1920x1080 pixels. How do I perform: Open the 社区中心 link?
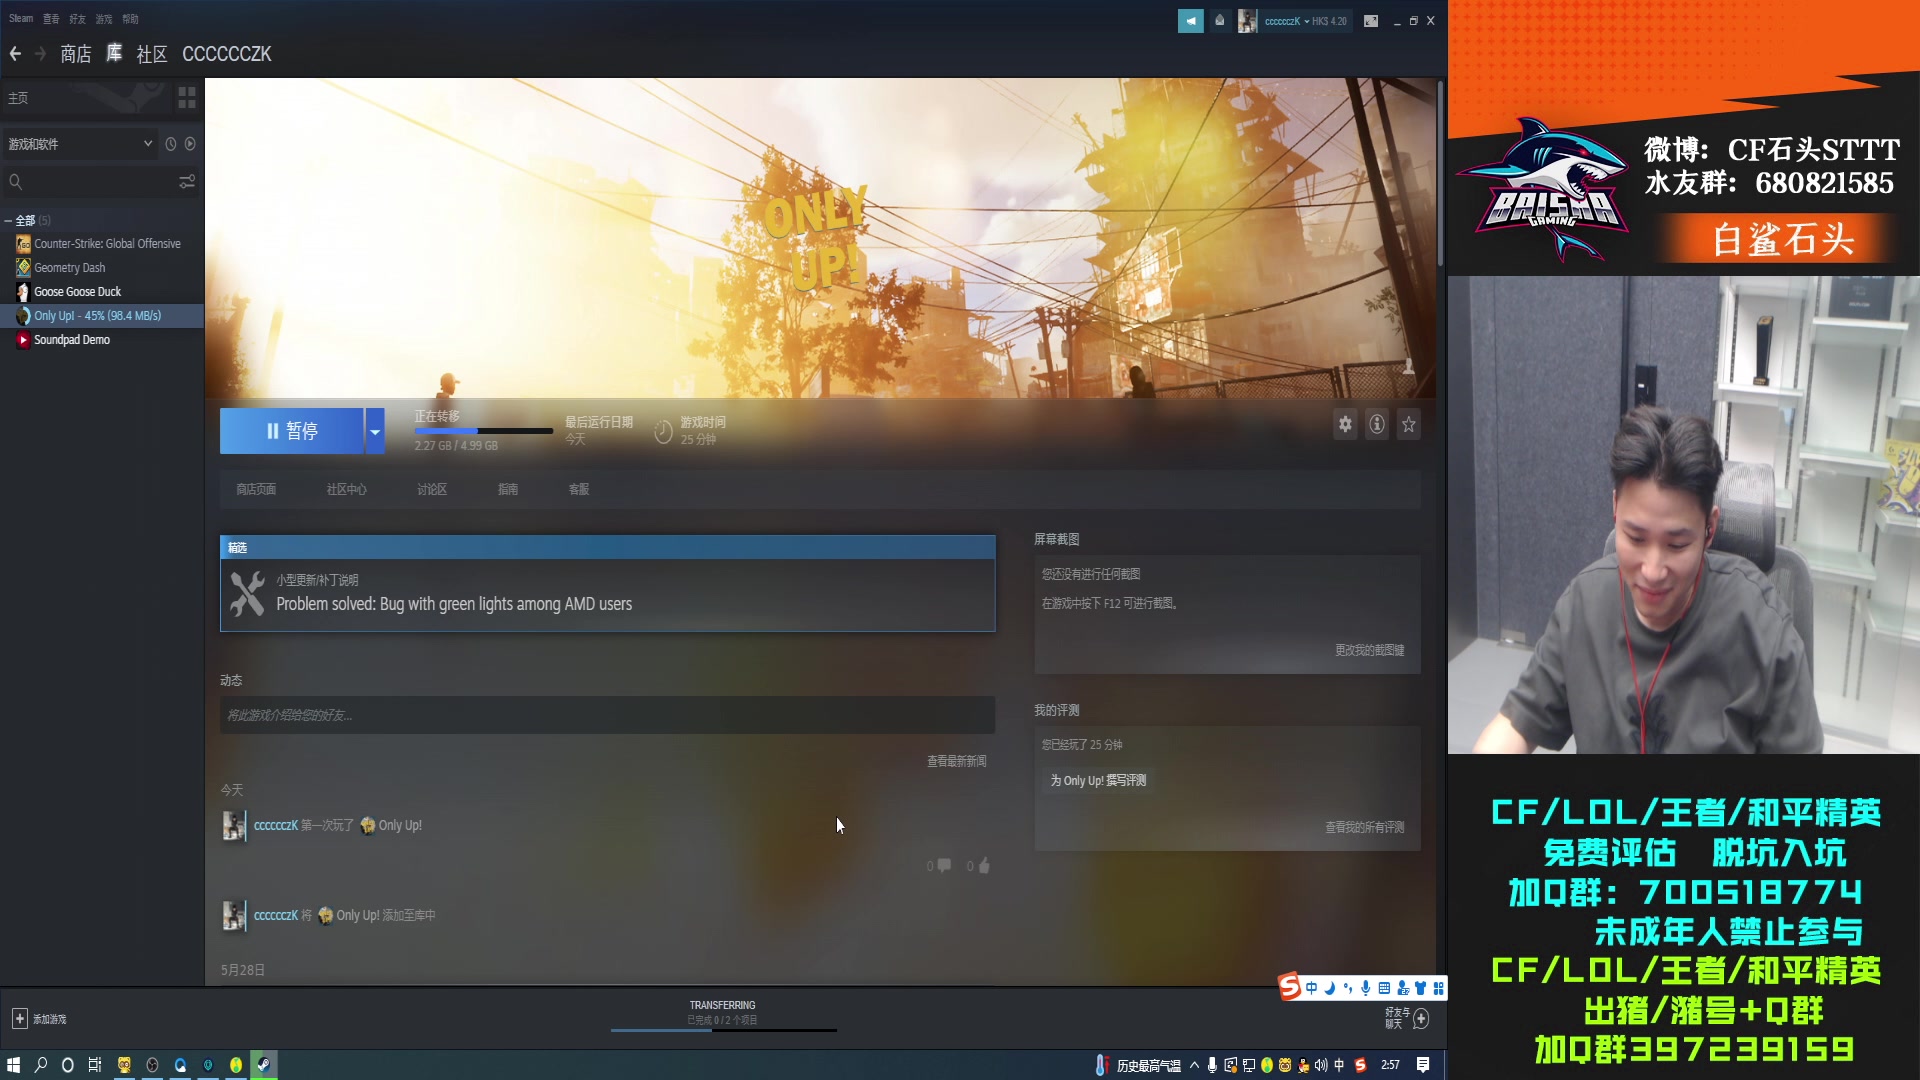pos(346,489)
